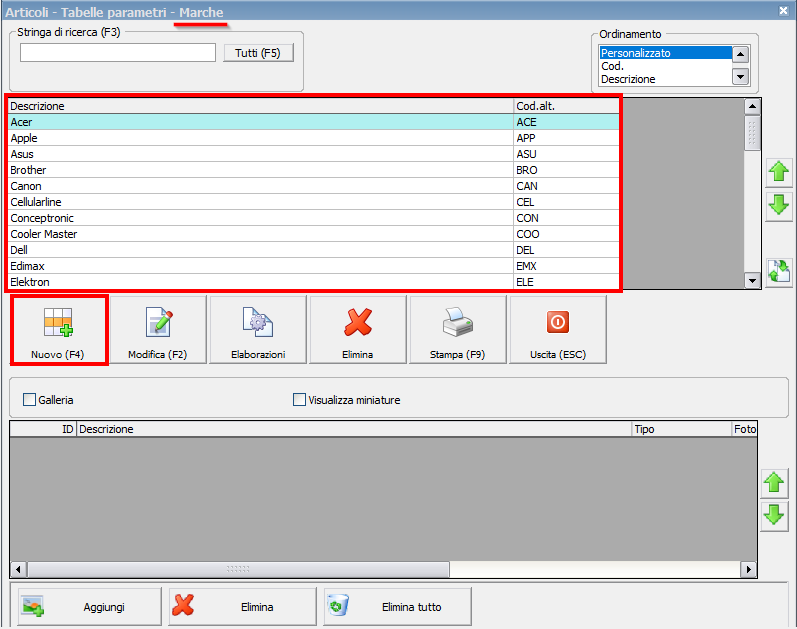Screen dimensions: 797x629
Task: Click the refresh documents icon beside brand list
Action: click(779, 272)
